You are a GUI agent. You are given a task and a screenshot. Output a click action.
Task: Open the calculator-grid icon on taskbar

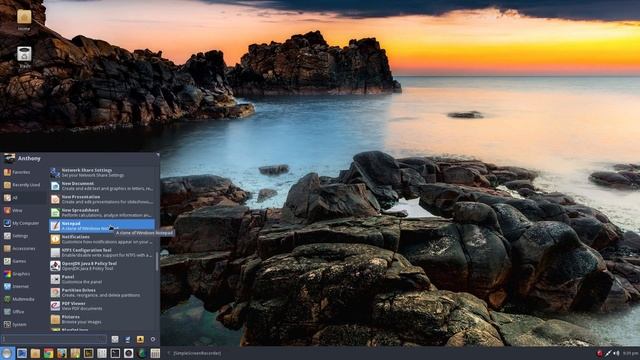tap(155, 353)
